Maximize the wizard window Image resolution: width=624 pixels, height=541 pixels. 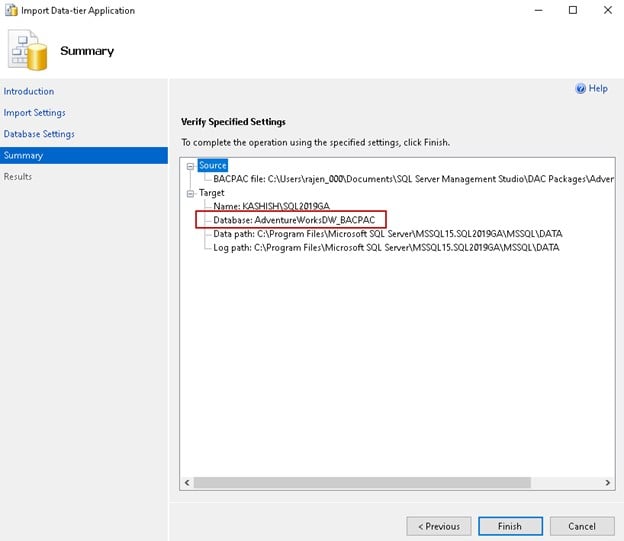pos(573,10)
